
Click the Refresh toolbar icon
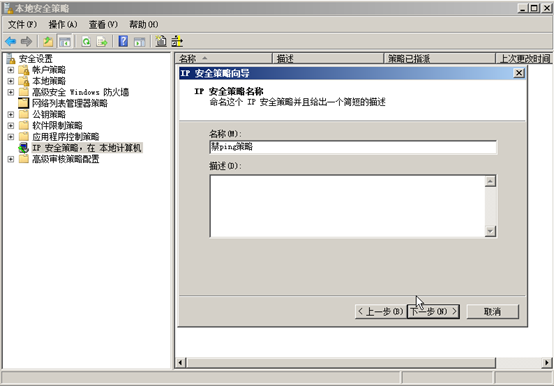click(86, 42)
